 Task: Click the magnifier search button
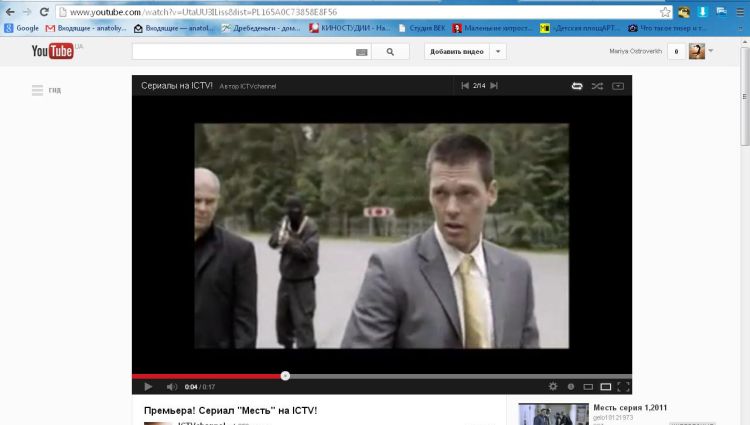coord(390,52)
